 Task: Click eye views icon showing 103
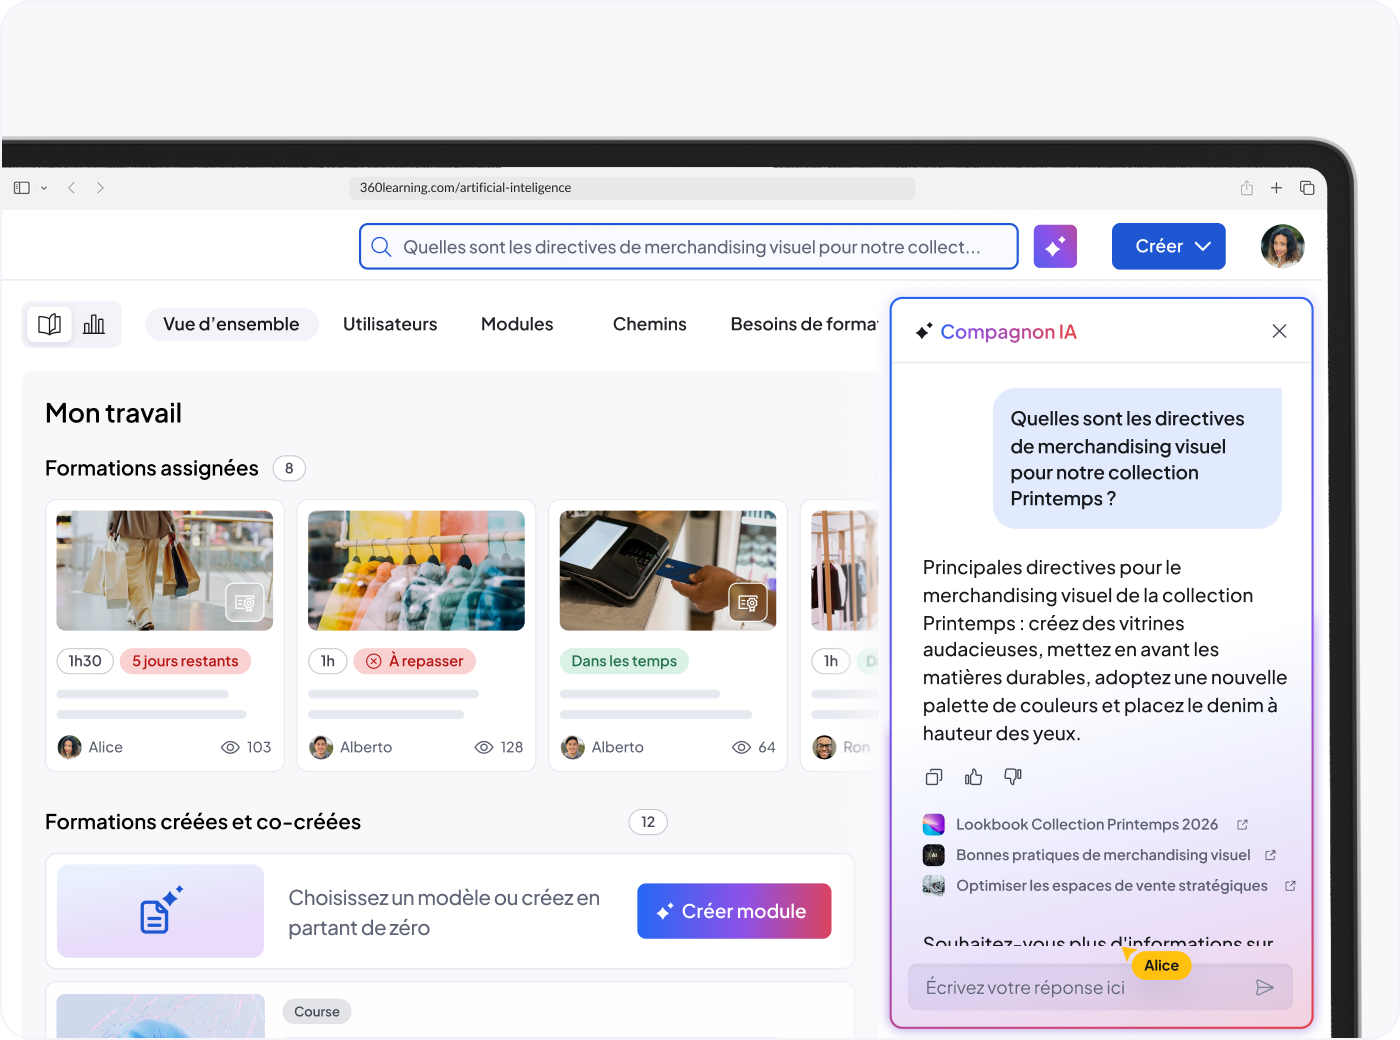(x=230, y=748)
